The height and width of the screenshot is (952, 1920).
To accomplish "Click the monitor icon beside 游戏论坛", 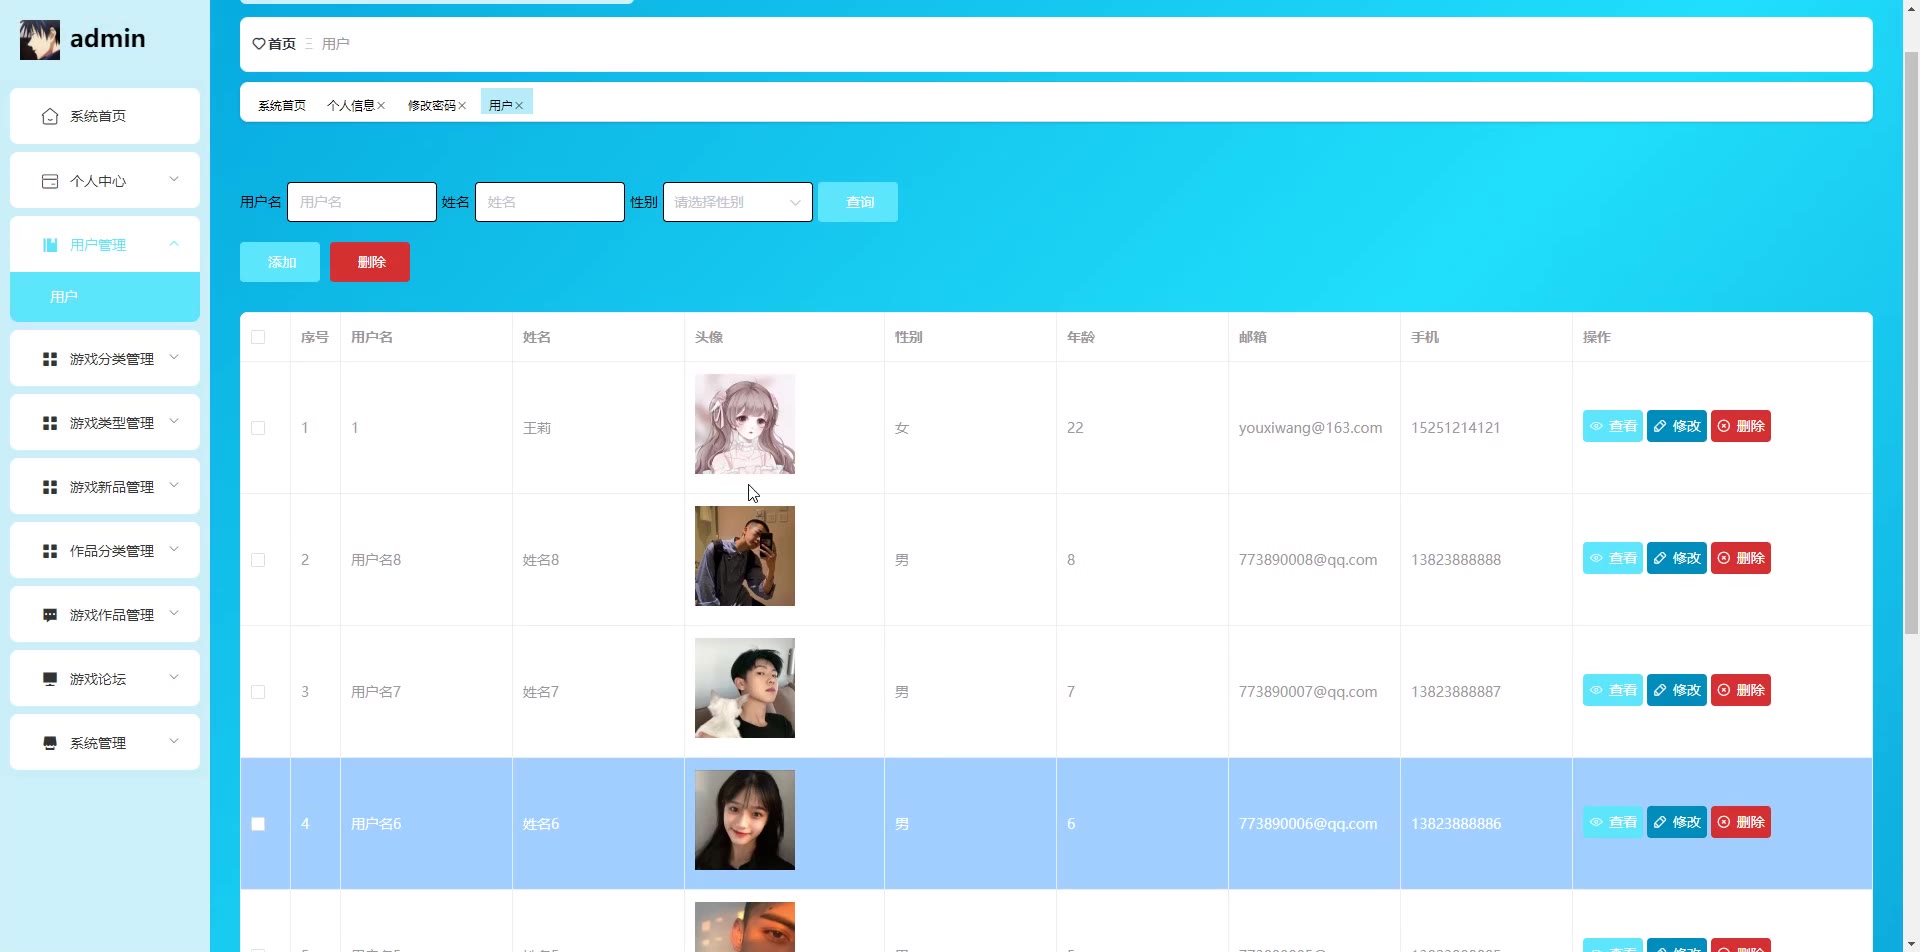I will click(50, 679).
